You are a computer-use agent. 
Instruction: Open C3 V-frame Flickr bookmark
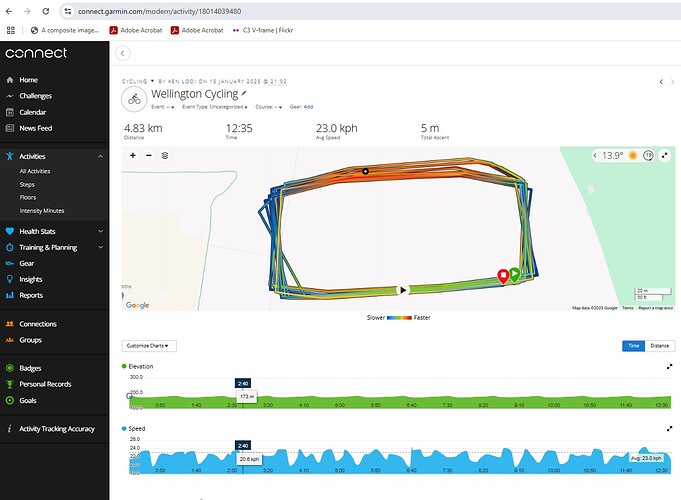click(x=263, y=30)
